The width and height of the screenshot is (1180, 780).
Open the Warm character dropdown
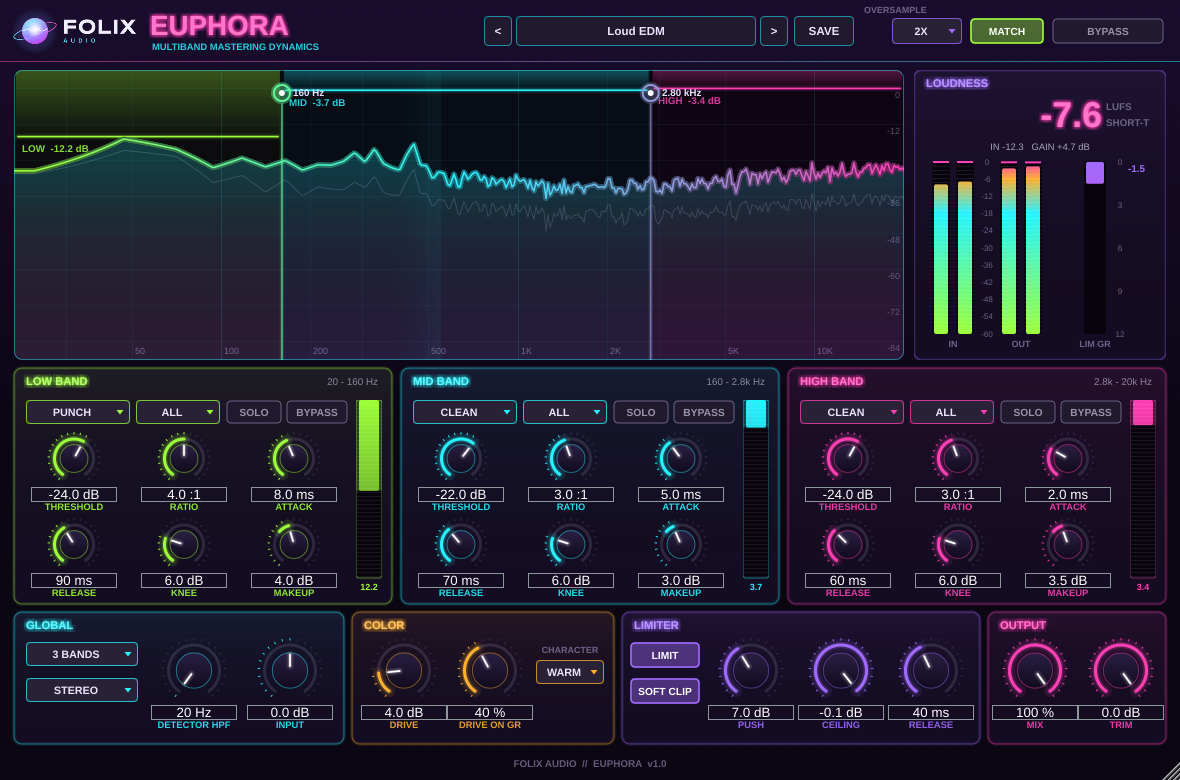point(570,672)
